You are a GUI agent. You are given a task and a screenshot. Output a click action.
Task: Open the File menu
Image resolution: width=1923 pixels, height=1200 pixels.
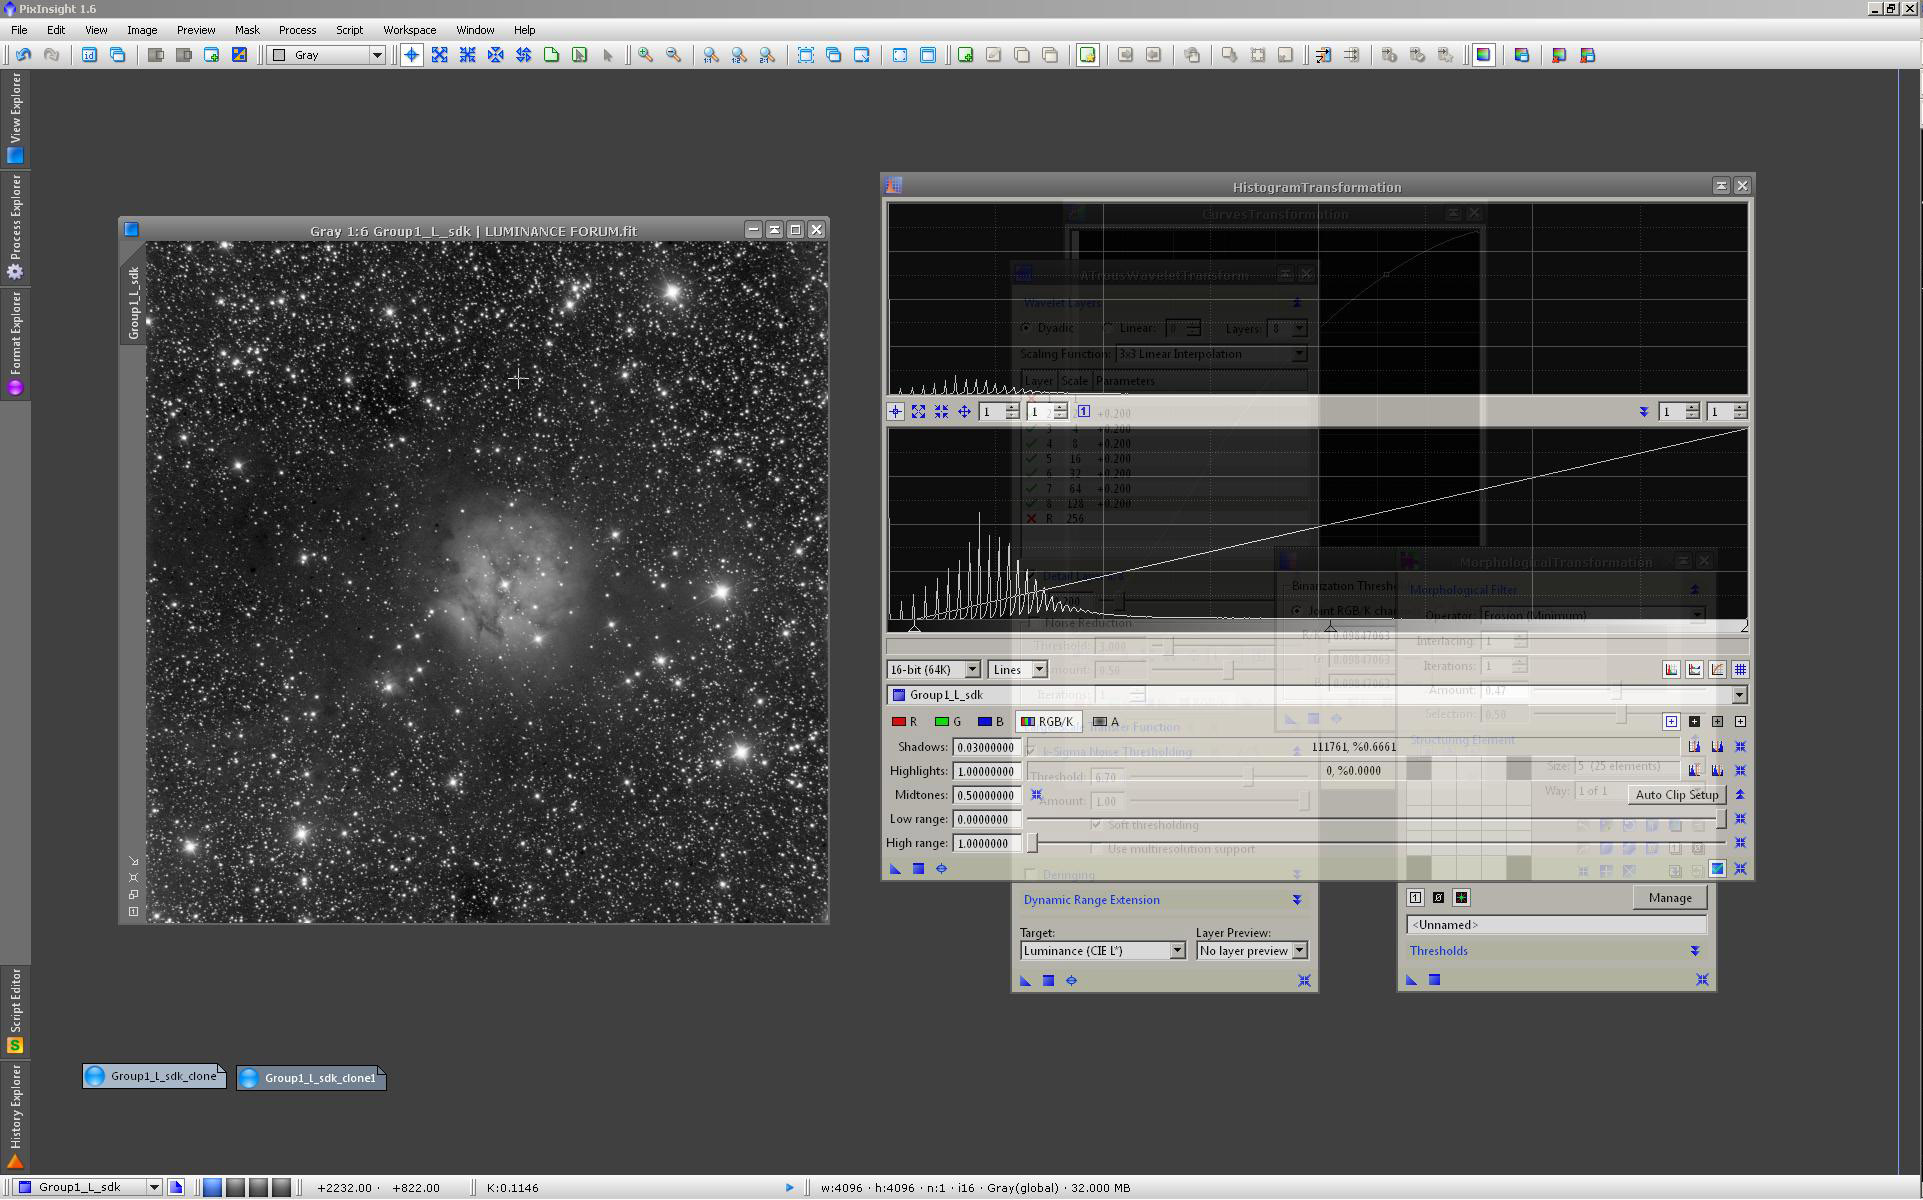point(19,30)
